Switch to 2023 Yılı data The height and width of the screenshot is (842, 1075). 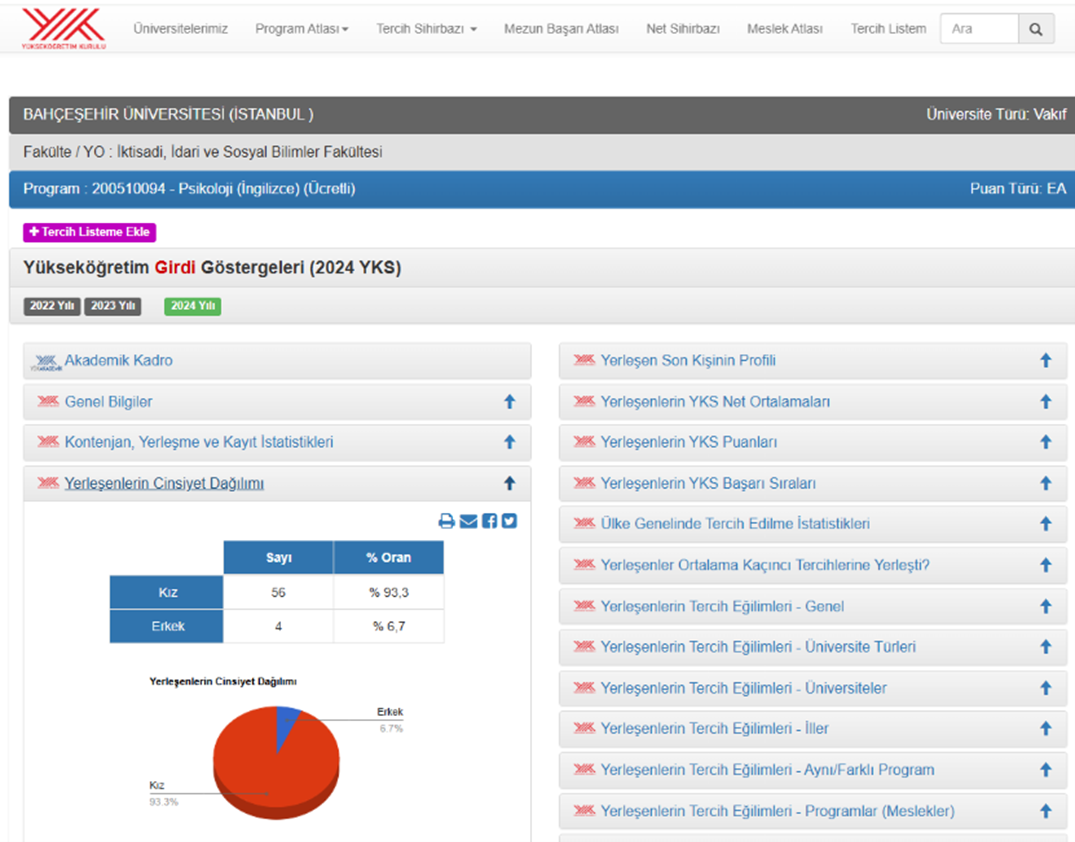pyautogui.click(x=113, y=306)
